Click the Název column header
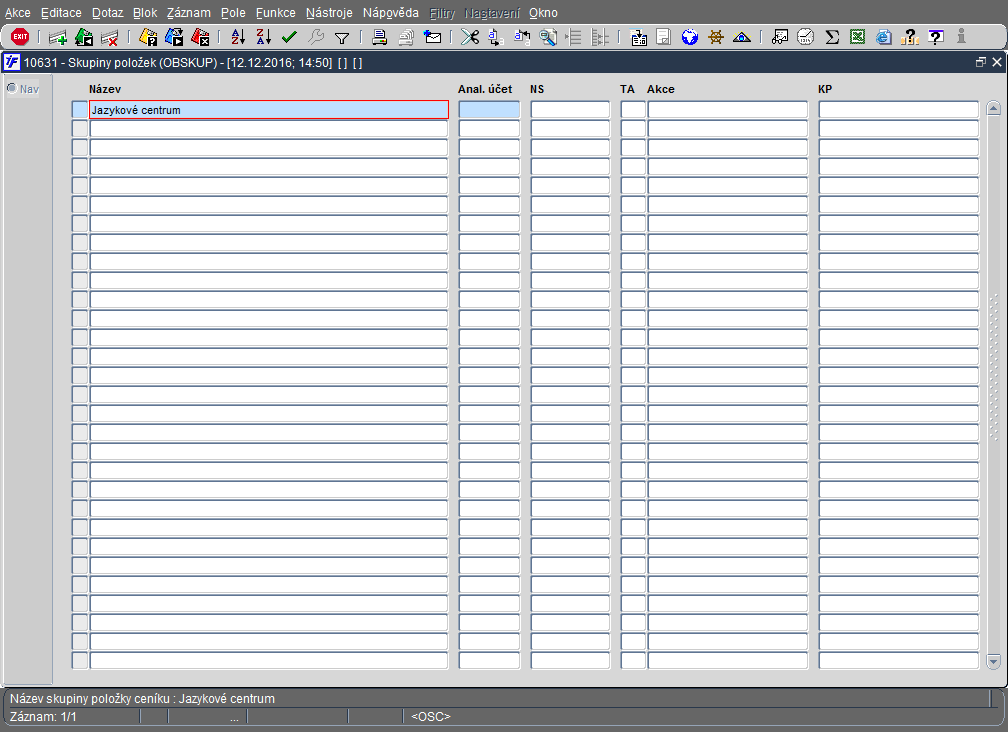 click(x=105, y=89)
